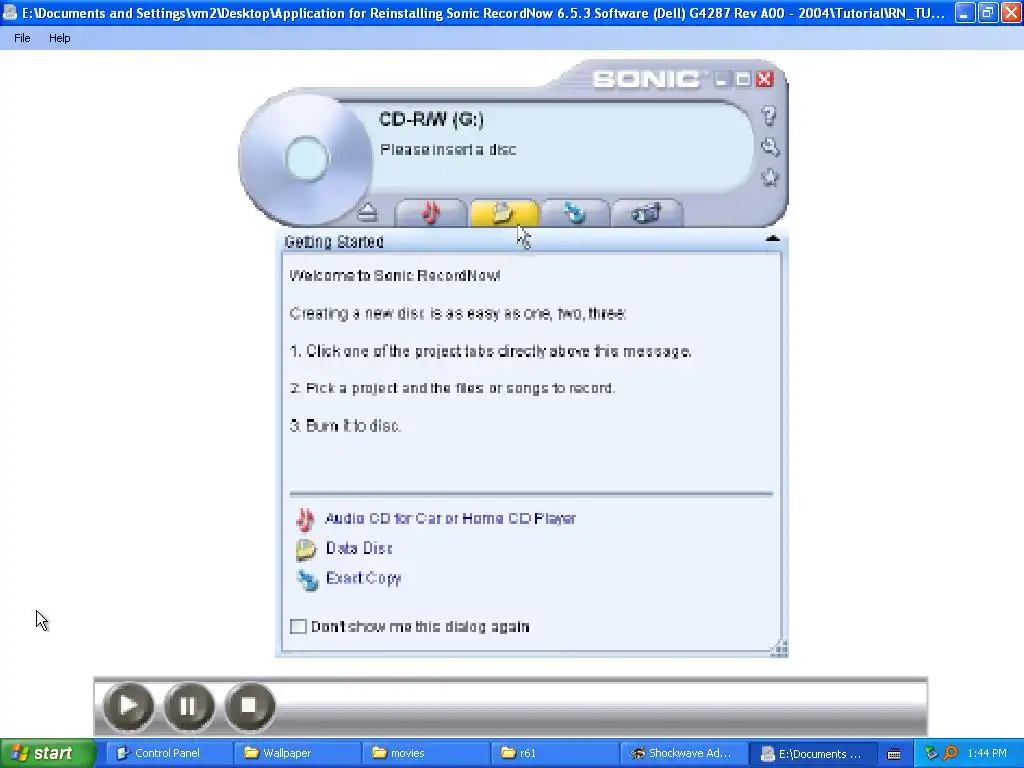This screenshot has height=768, width=1024.
Task: Switch to Control Panel taskbar button
Action: (168, 753)
